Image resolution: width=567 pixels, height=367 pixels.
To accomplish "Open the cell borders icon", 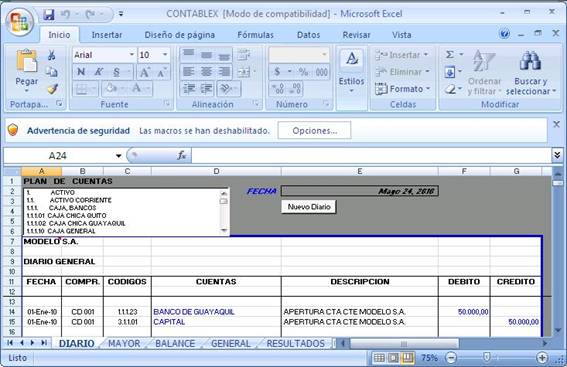I will (82, 89).
